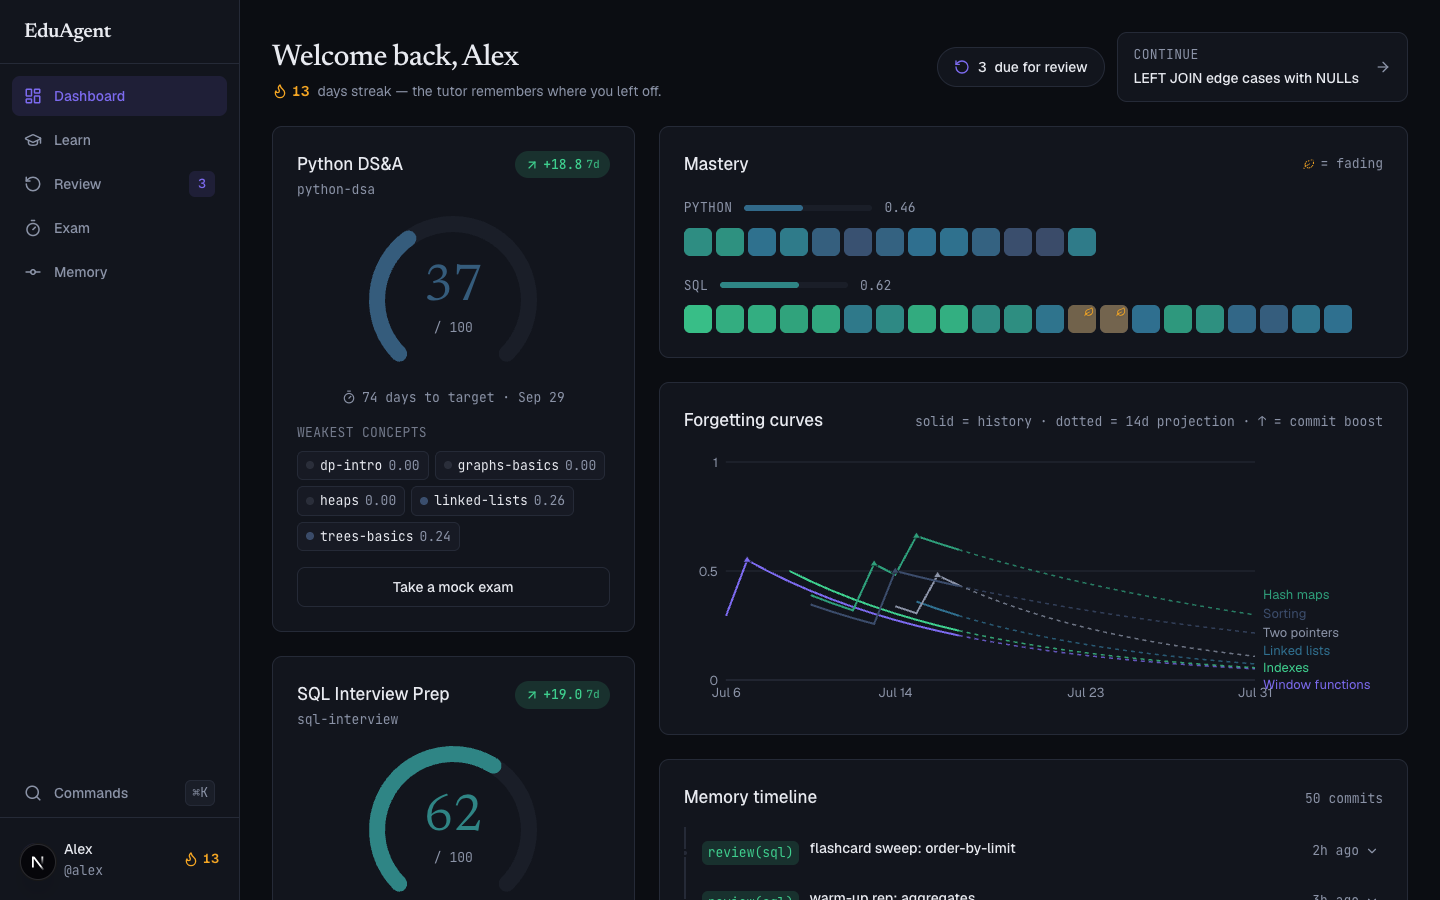Click the review cycle icon in due badge

pyautogui.click(x=962, y=67)
